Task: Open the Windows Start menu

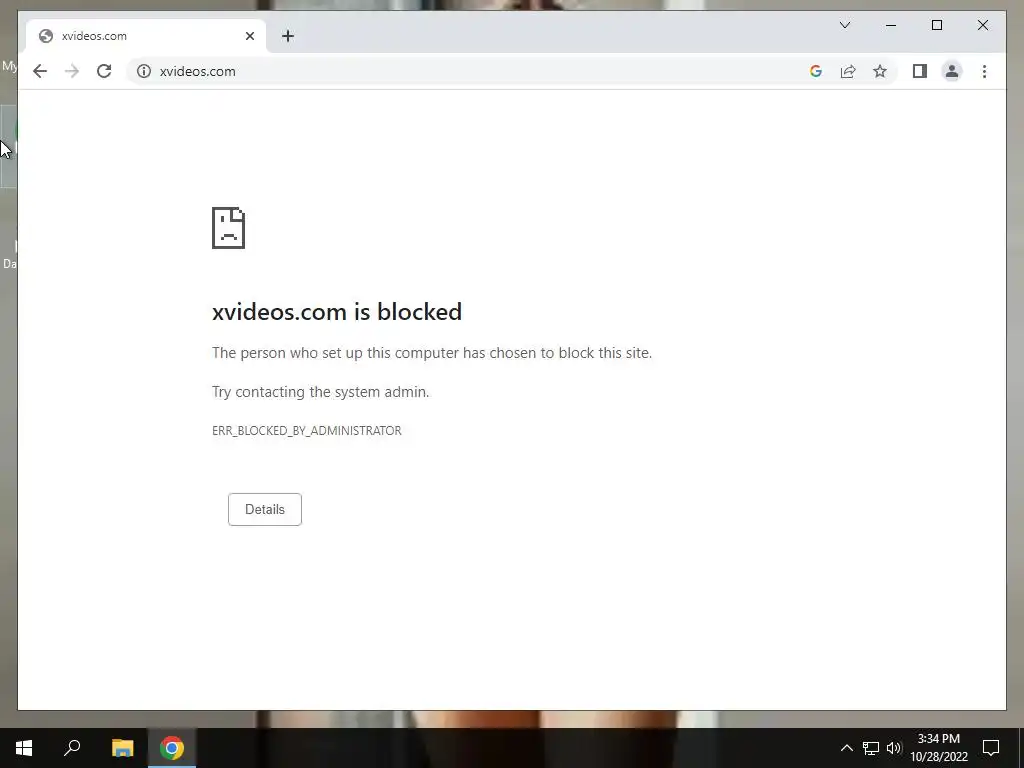Action: pyautogui.click(x=24, y=748)
